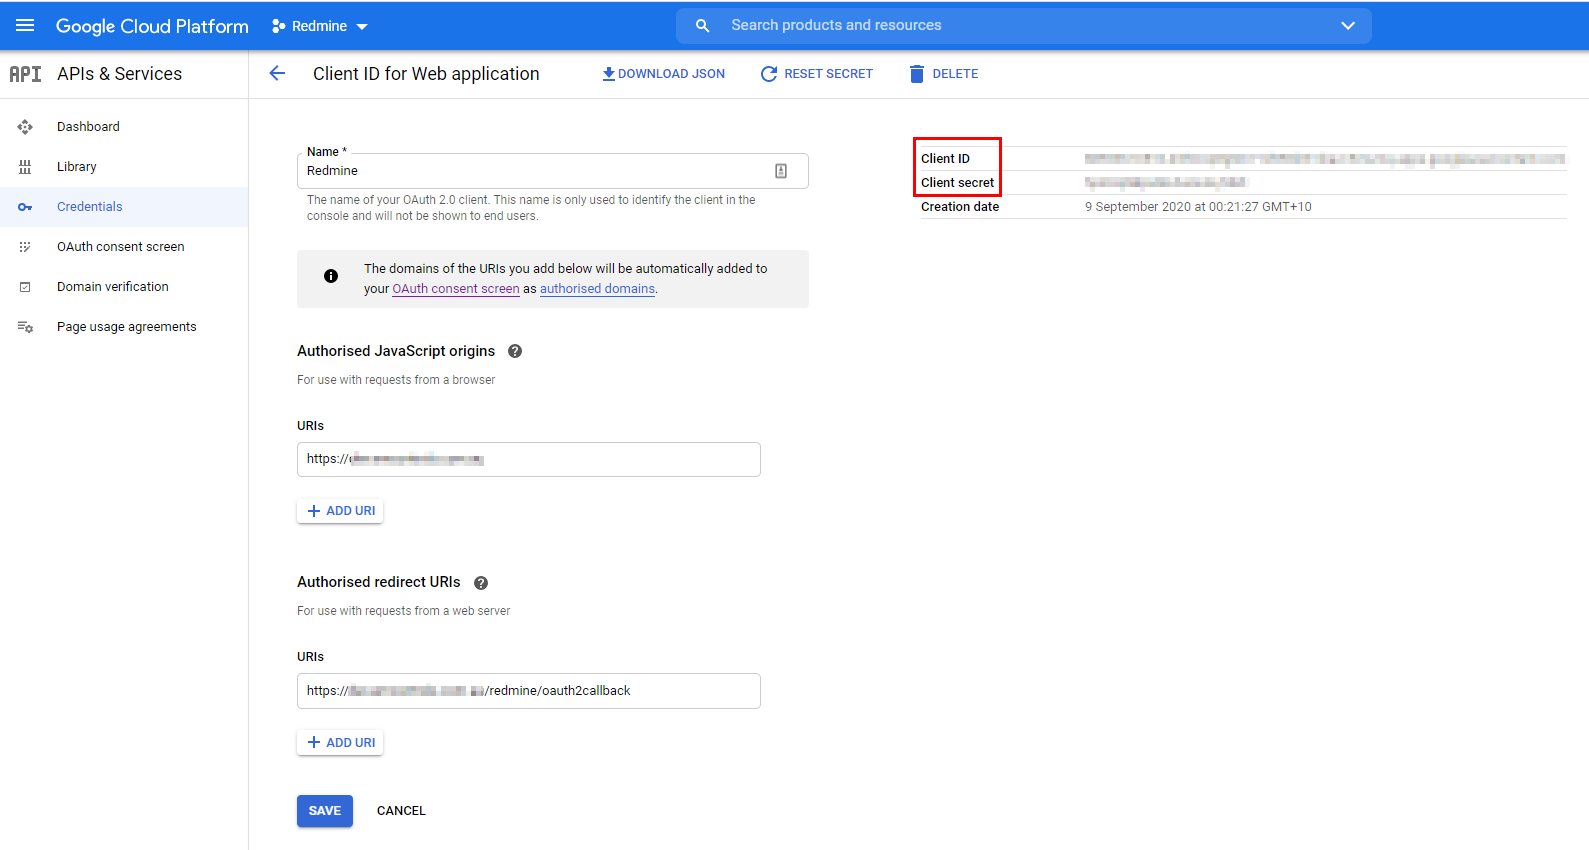Click the Credentials key icon

tap(25, 207)
